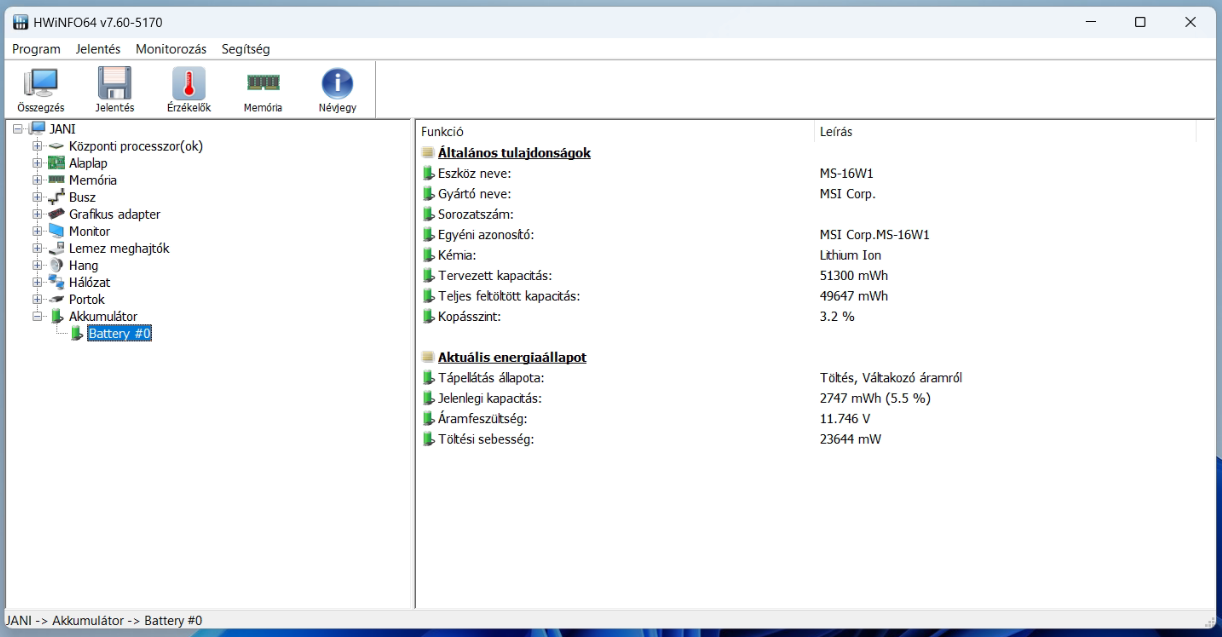The width and height of the screenshot is (1222, 637).
Task: Collapse the Akkumulátor tree node
Action: coord(37,316)
